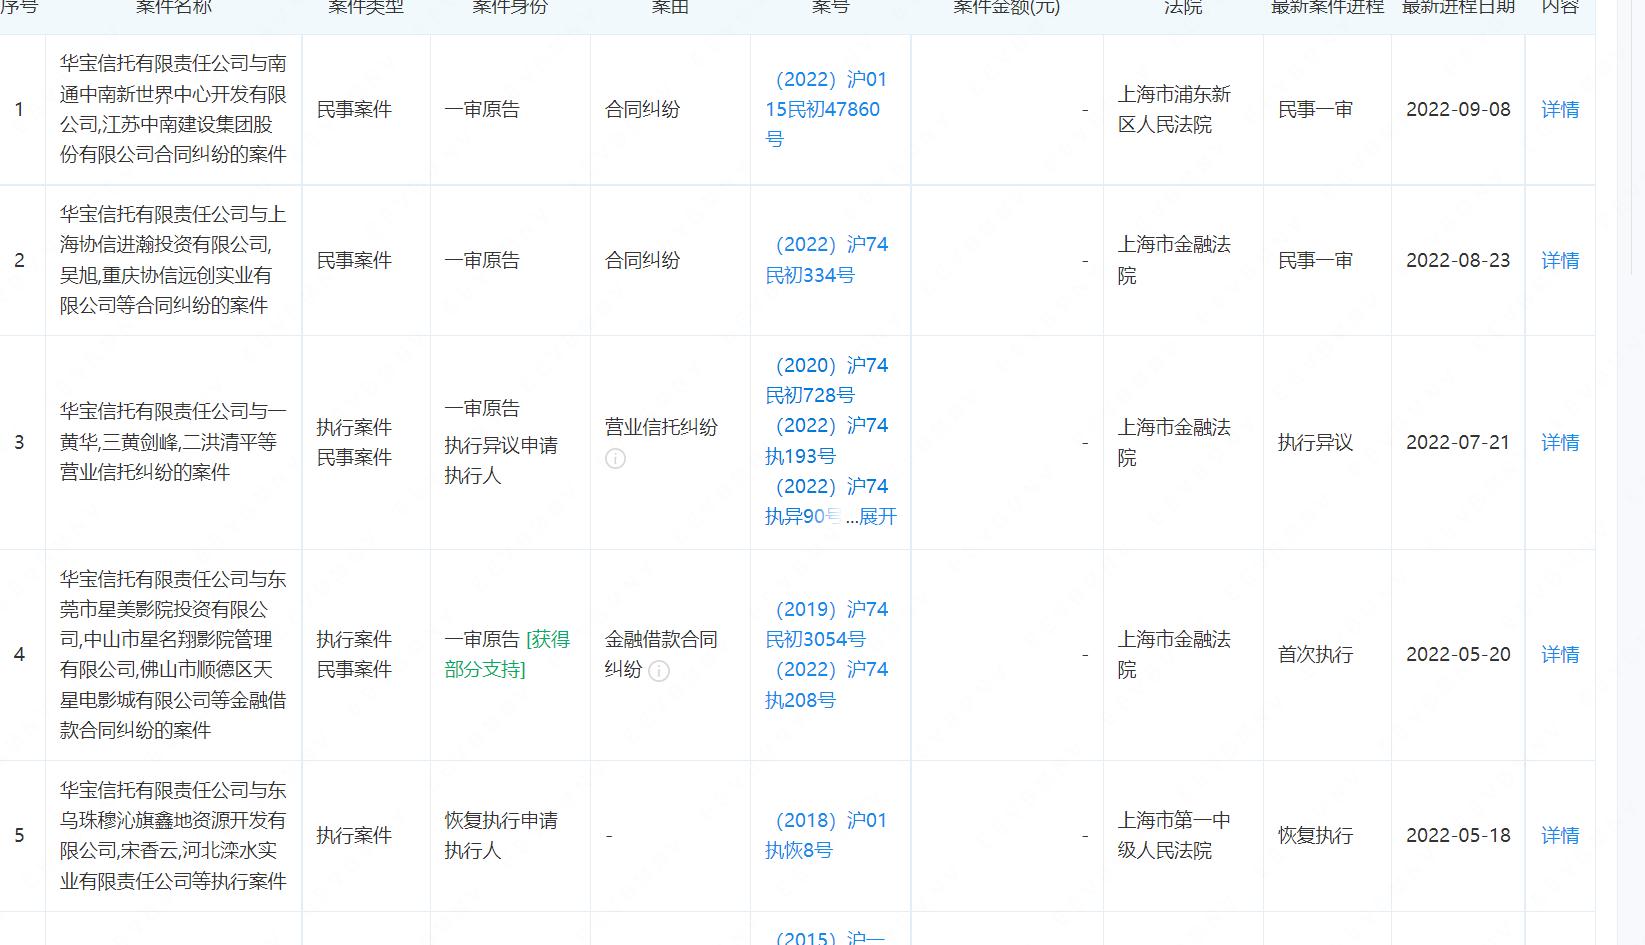Click 详情 for the 首次执行 case

click(1560, 654)
